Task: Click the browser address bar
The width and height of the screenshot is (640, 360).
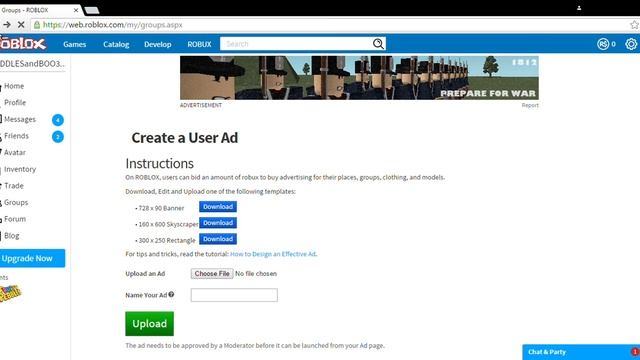Action: pos(331,25)
